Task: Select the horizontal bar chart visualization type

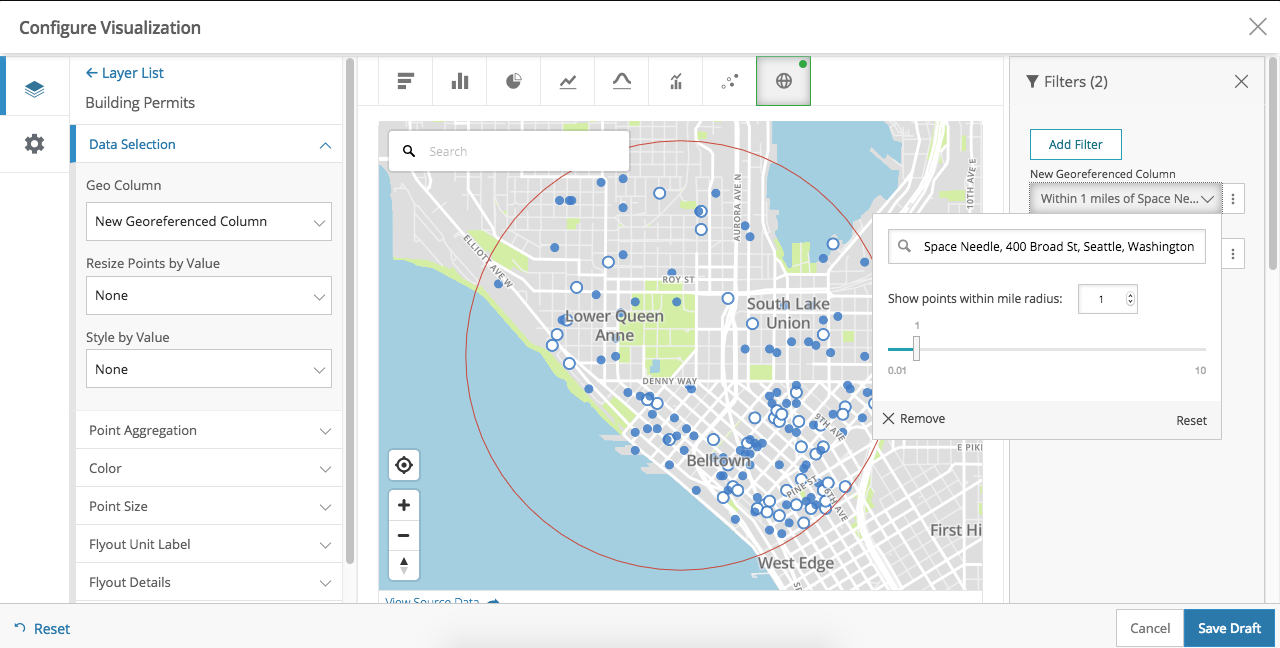Action: [x=405, y=80]
